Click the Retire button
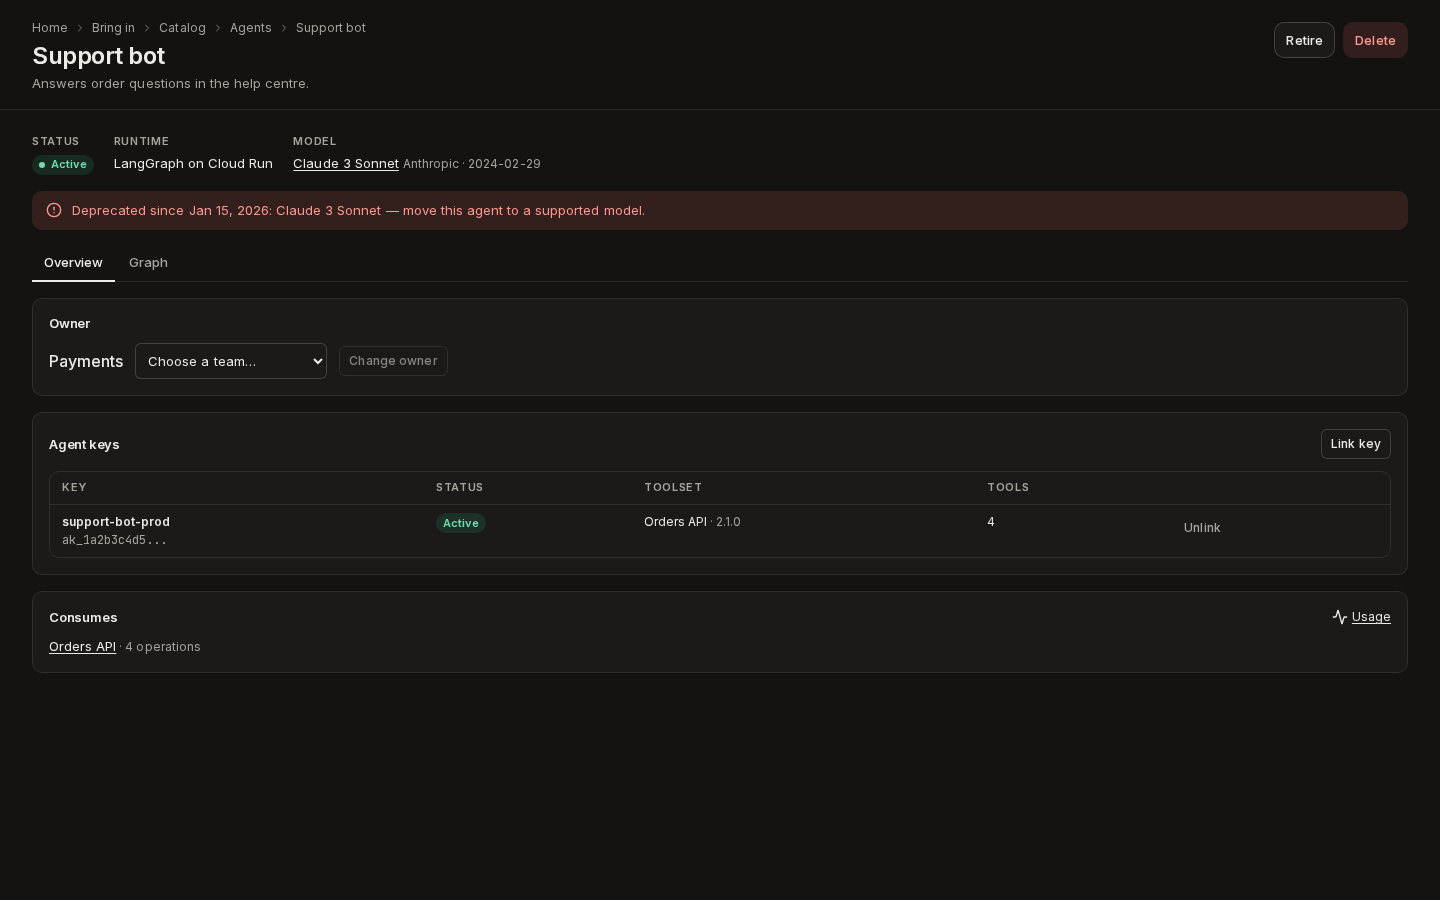Screen dimensions: 1440x900 pos(1304,40)
